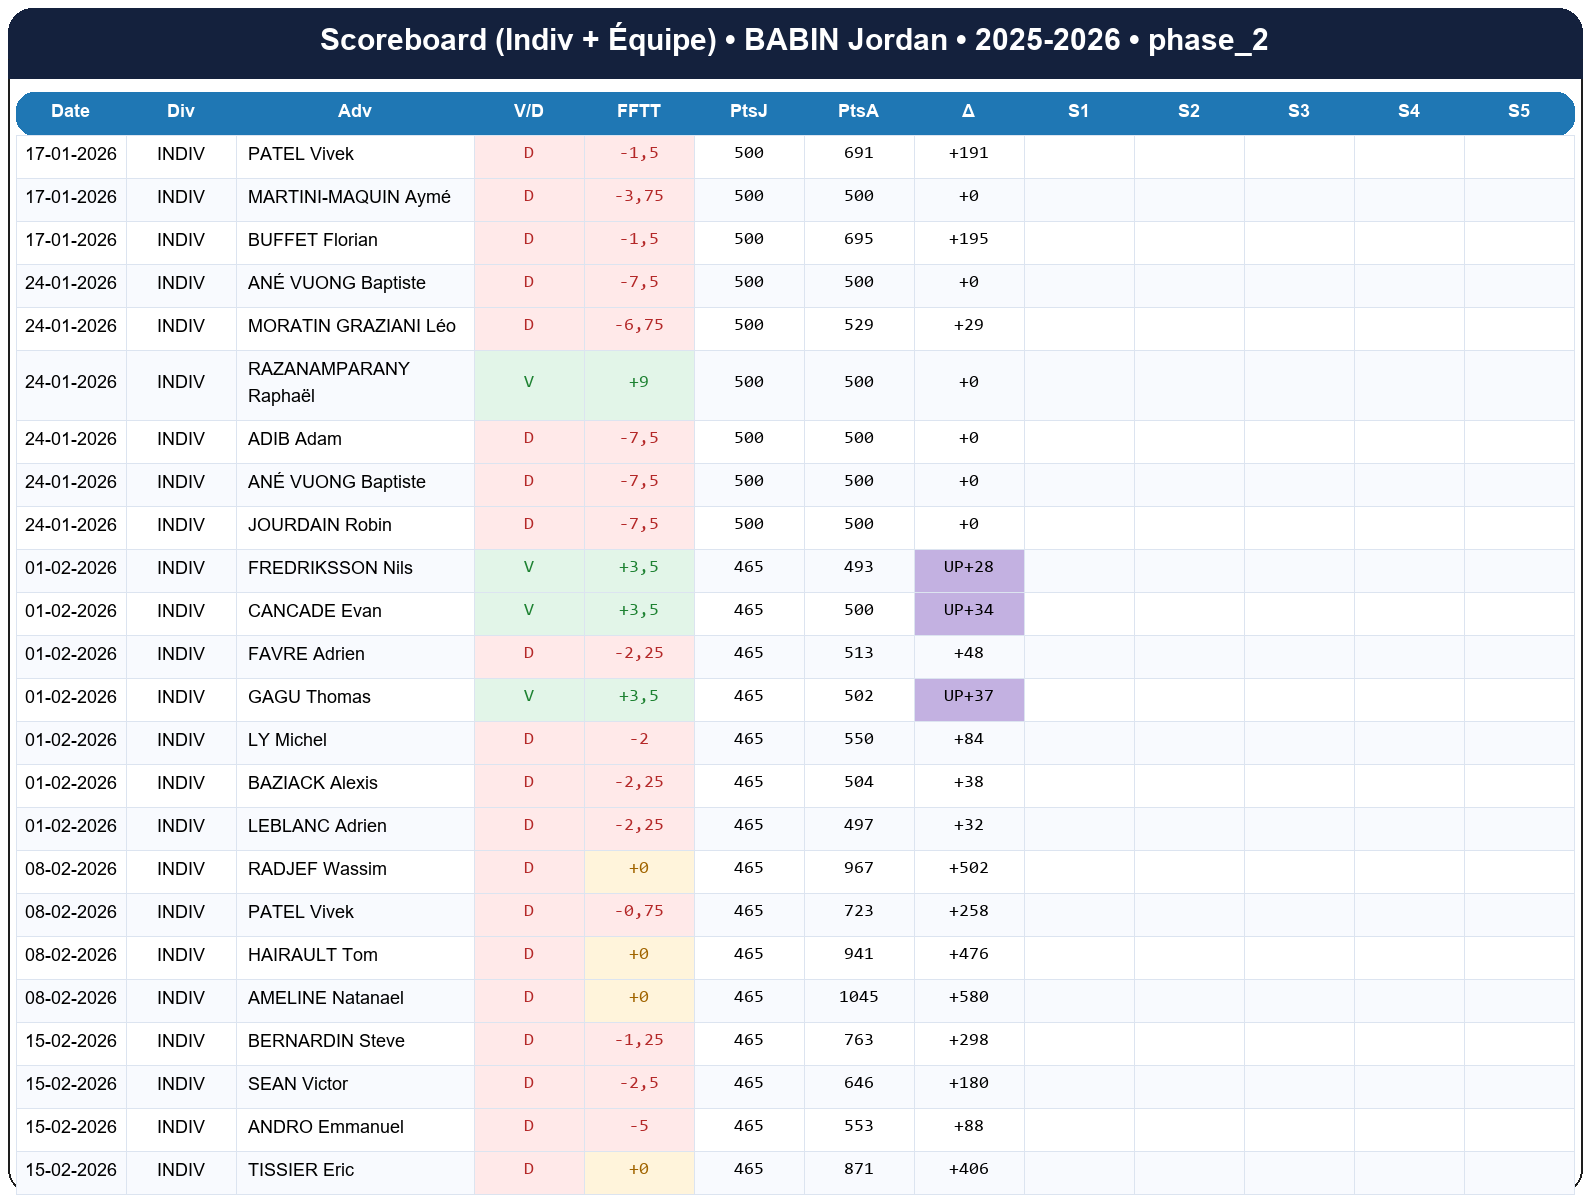Click the S1 column header

pos(1079,111)
